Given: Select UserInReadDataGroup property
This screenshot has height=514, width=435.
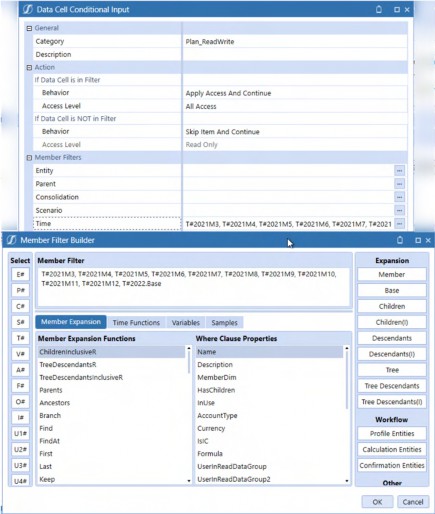Looking at the screenshot, I should (x=269, y=466).
